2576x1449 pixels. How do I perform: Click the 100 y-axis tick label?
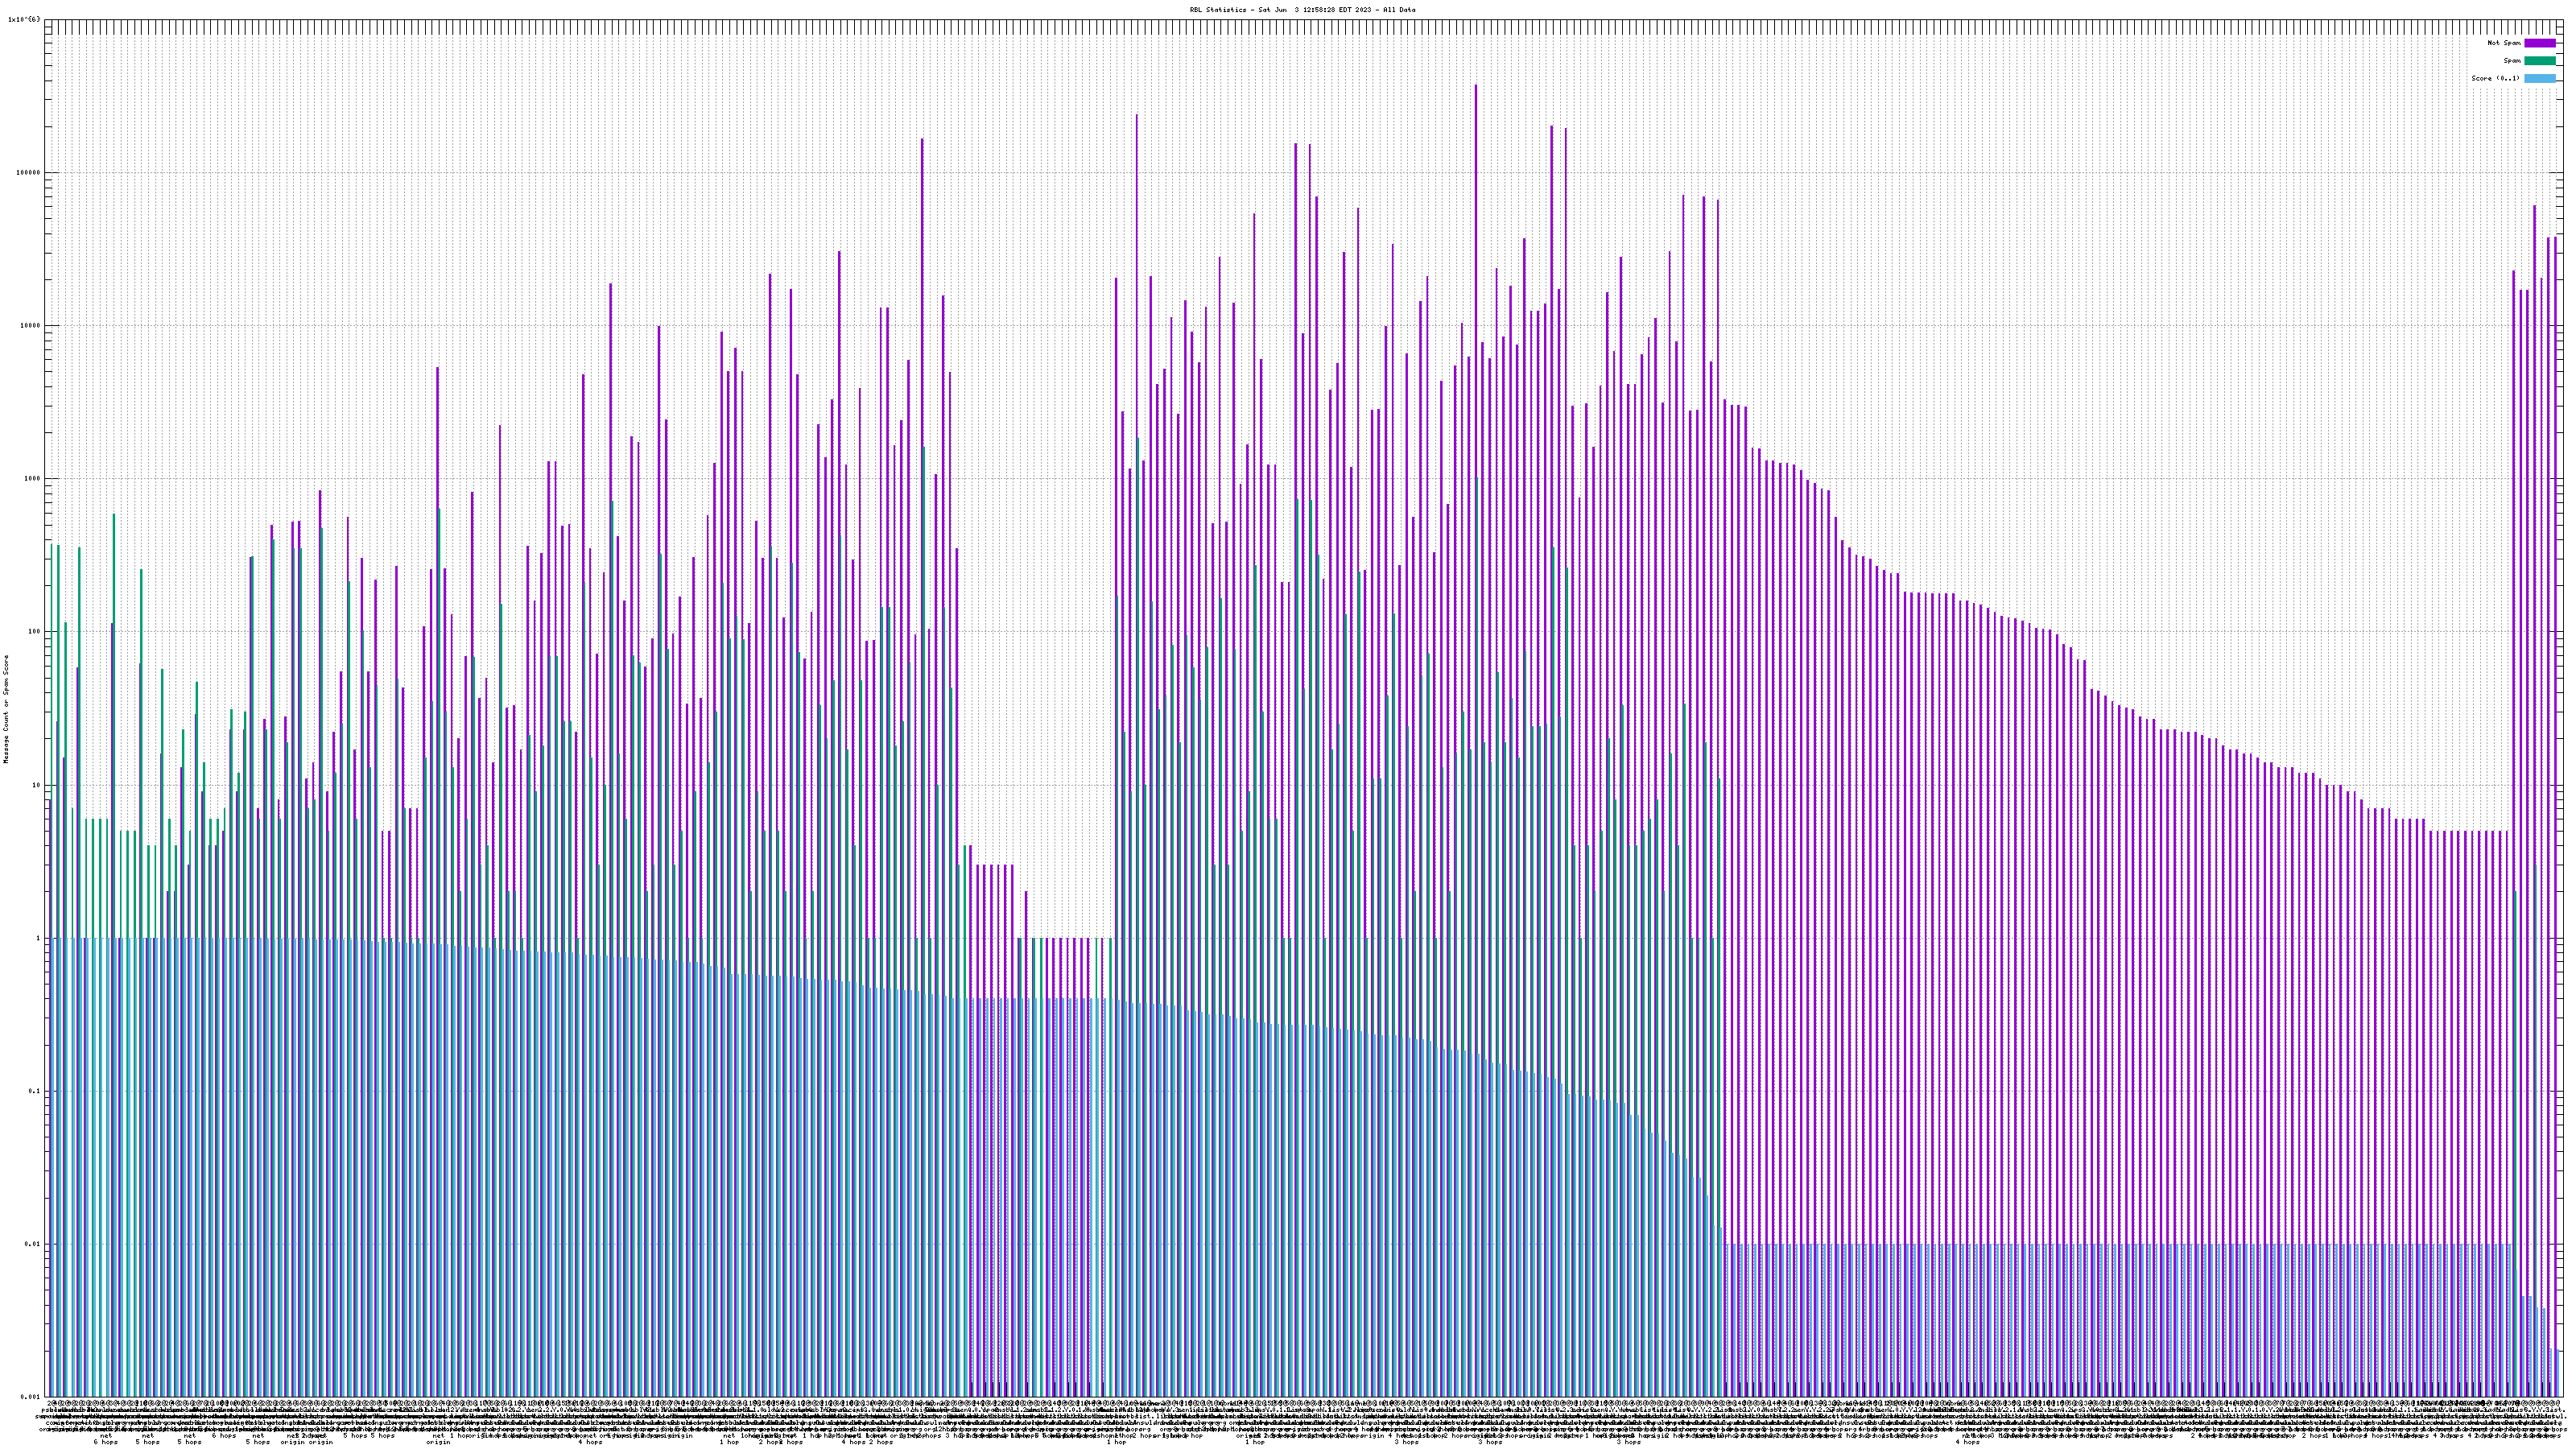(35, 631)
